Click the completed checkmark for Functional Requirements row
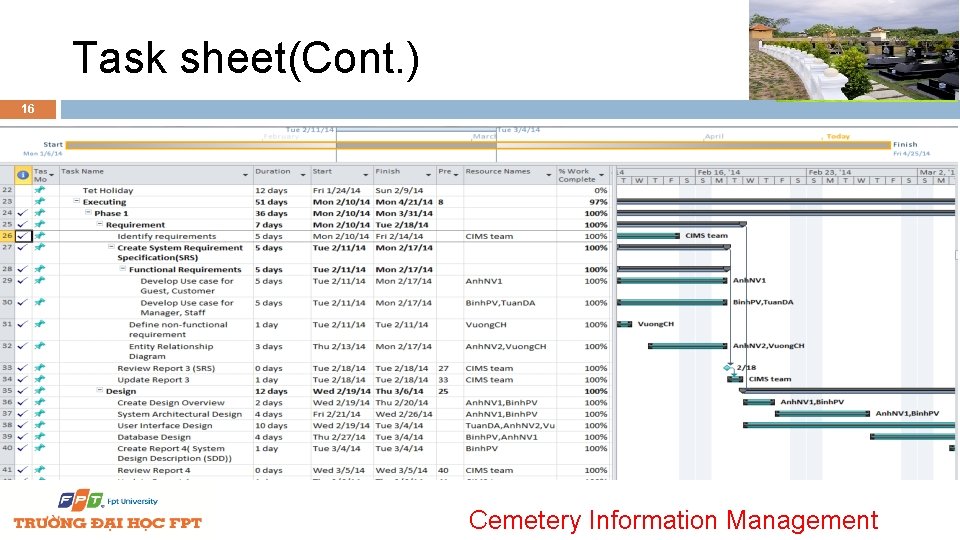The width and height of the screenshot is (960, 540). tap(23, 269)
